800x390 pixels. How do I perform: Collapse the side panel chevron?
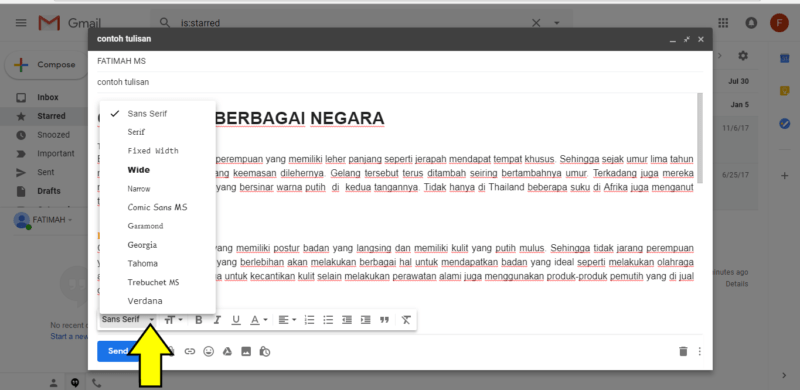pyautogui.click(x=785, y=376)
